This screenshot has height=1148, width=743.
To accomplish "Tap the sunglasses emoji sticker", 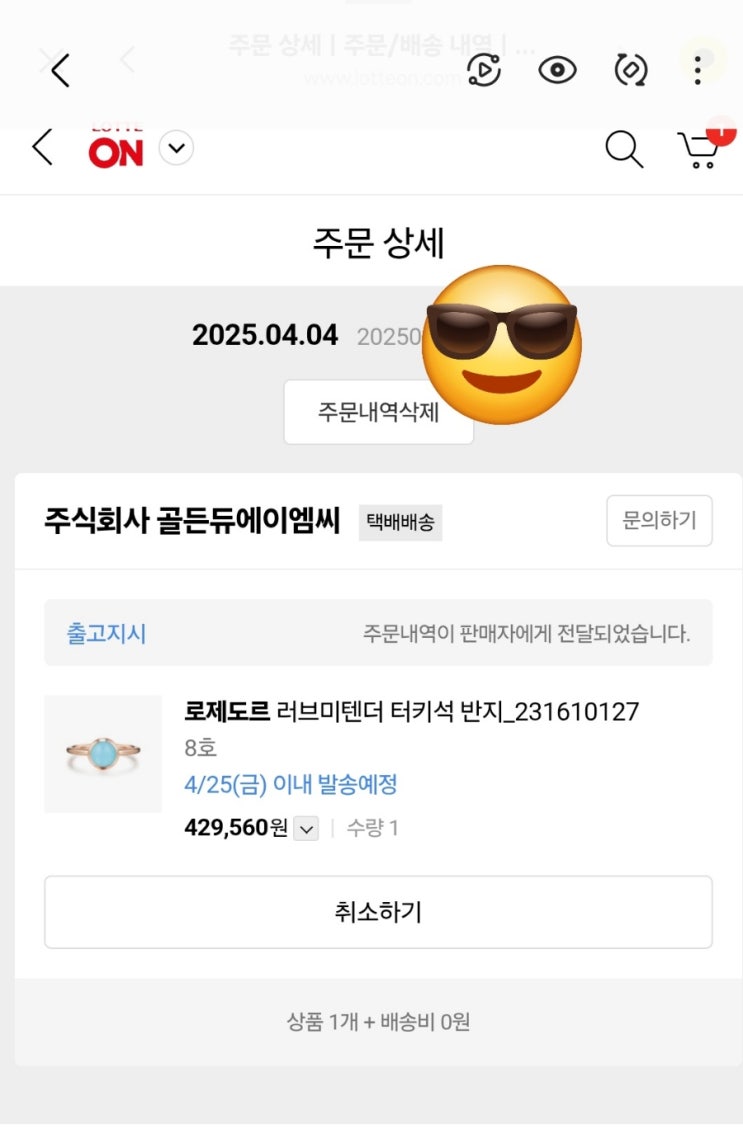I will pos(501,345).
